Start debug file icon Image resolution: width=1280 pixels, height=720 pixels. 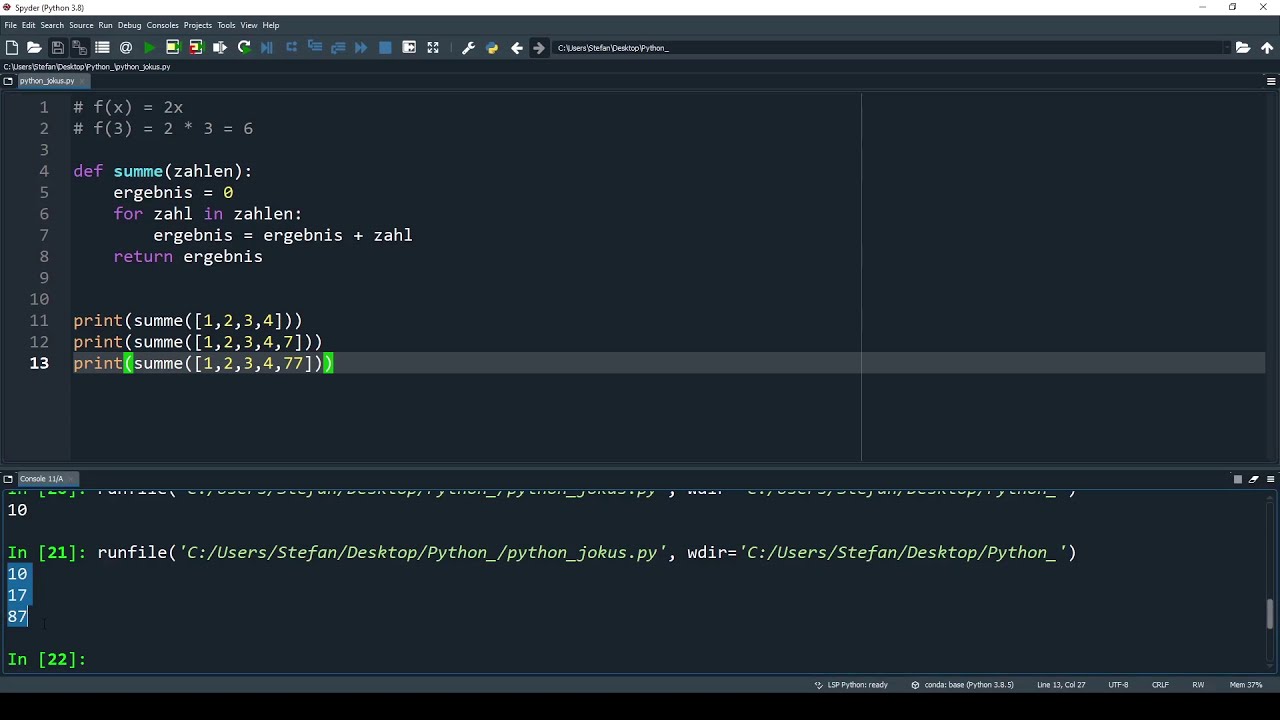(267, 47)
